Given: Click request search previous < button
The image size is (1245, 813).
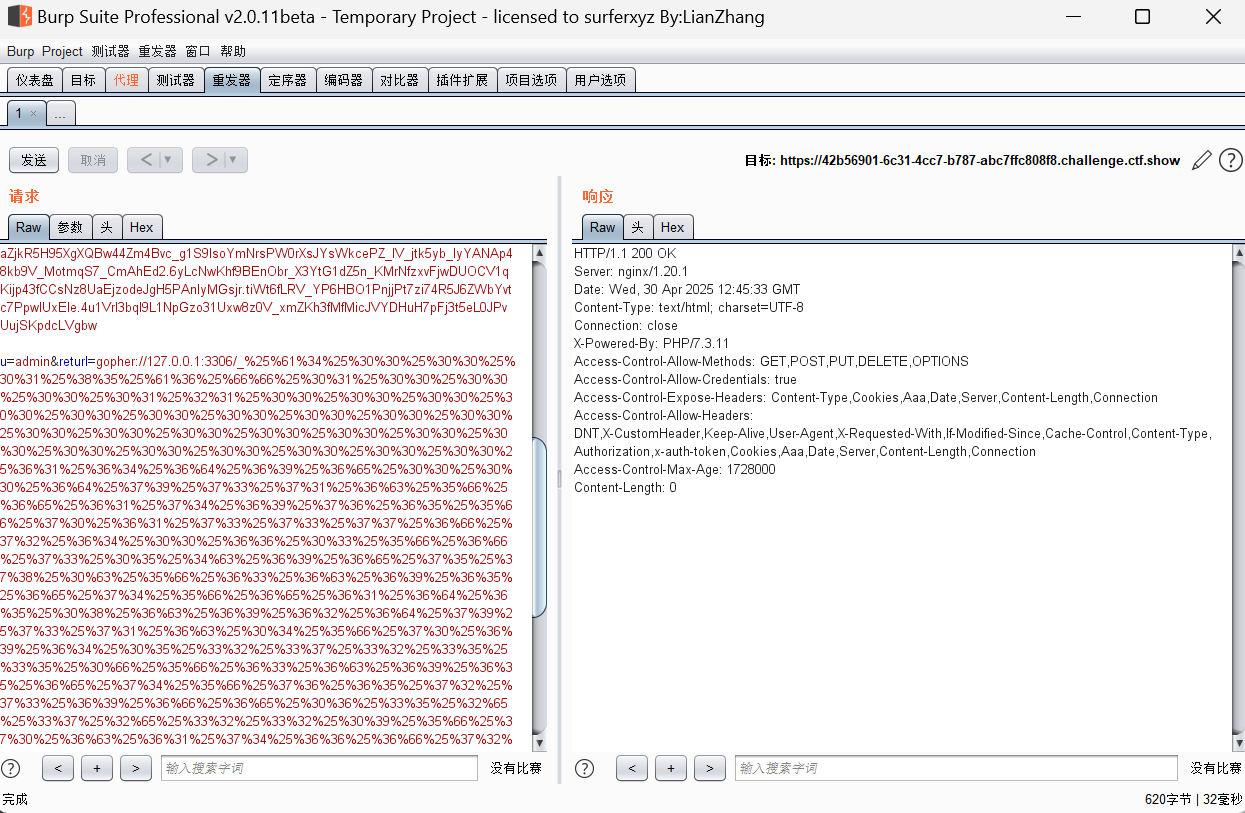Looking at the screenshot, I should (x=58, y=768).
